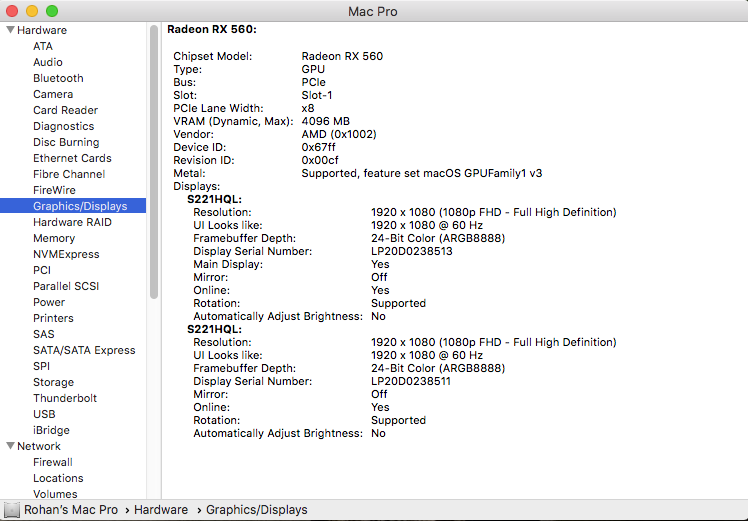
Task: Select iBridge in the sidebar
Action: pyautogui.click(x=52, y=430)
